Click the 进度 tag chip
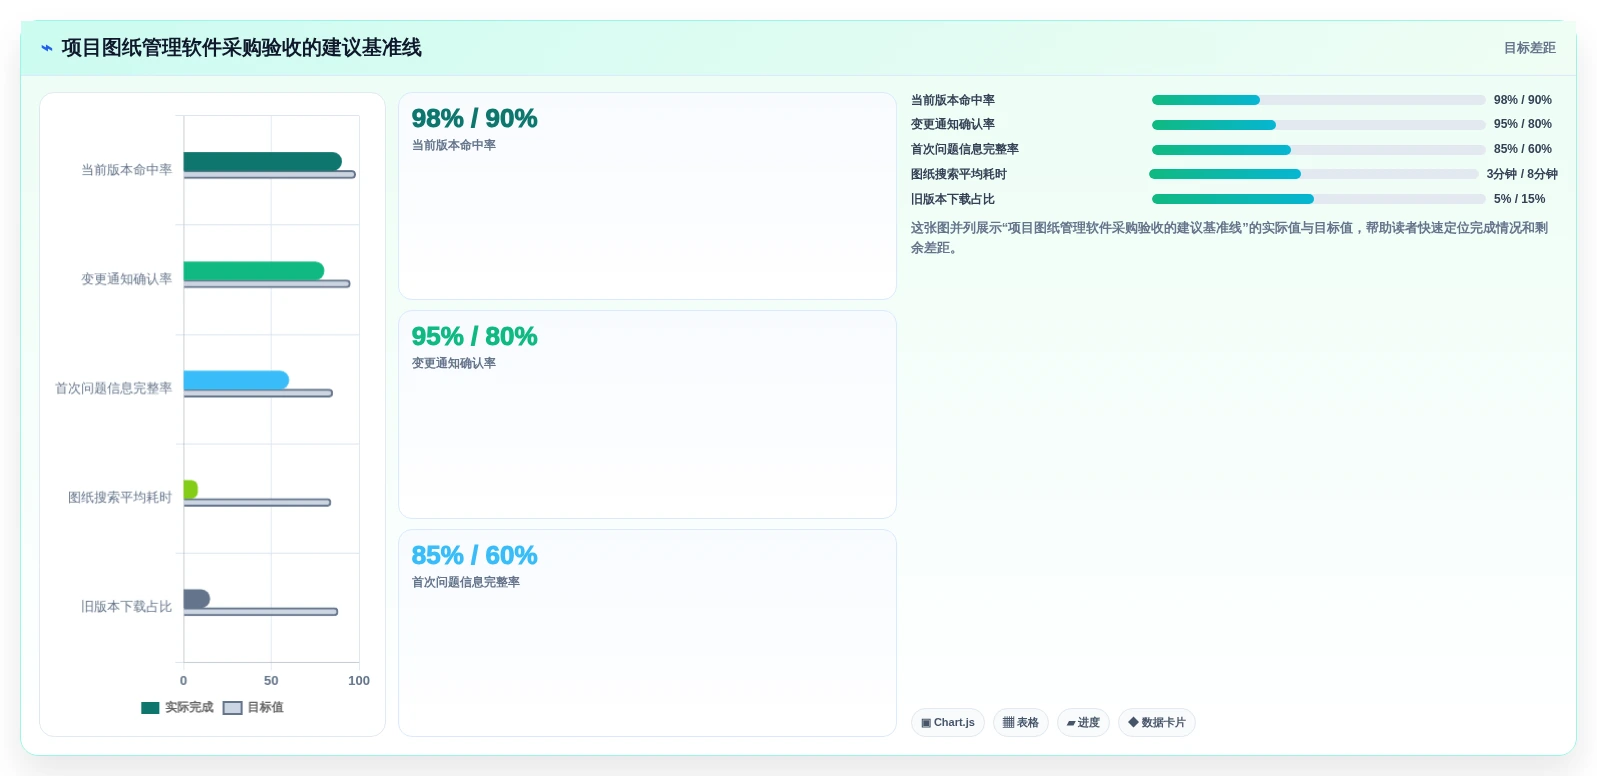This screenshot has width=1597, height=776. pos(1083,723)
